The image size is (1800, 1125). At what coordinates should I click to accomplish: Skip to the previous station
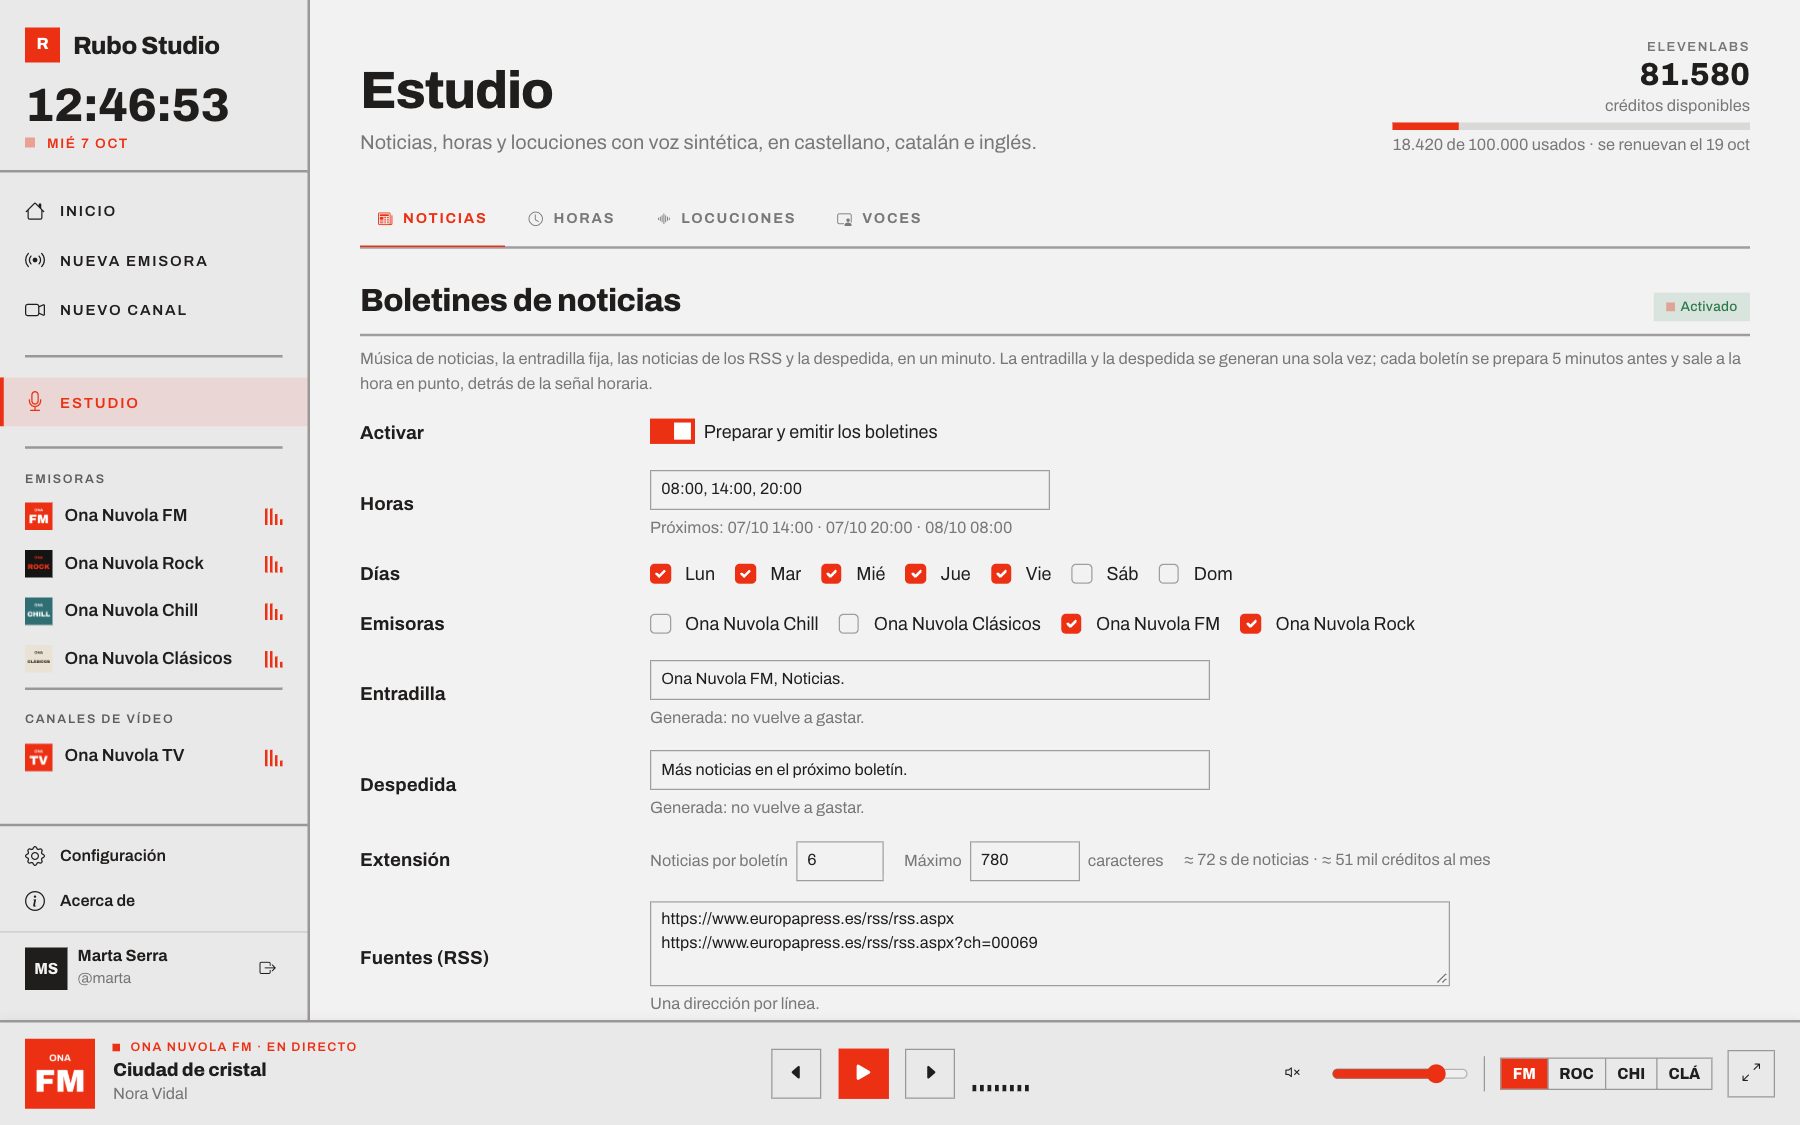point(796,1073)
